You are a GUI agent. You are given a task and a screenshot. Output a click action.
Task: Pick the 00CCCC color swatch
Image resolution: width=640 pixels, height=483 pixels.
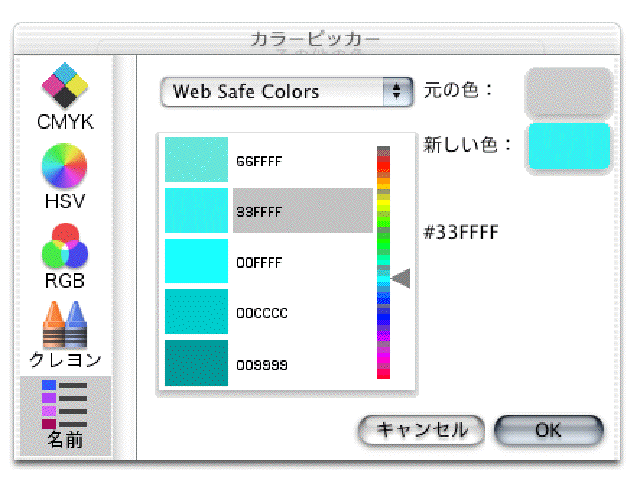[196, 313]
